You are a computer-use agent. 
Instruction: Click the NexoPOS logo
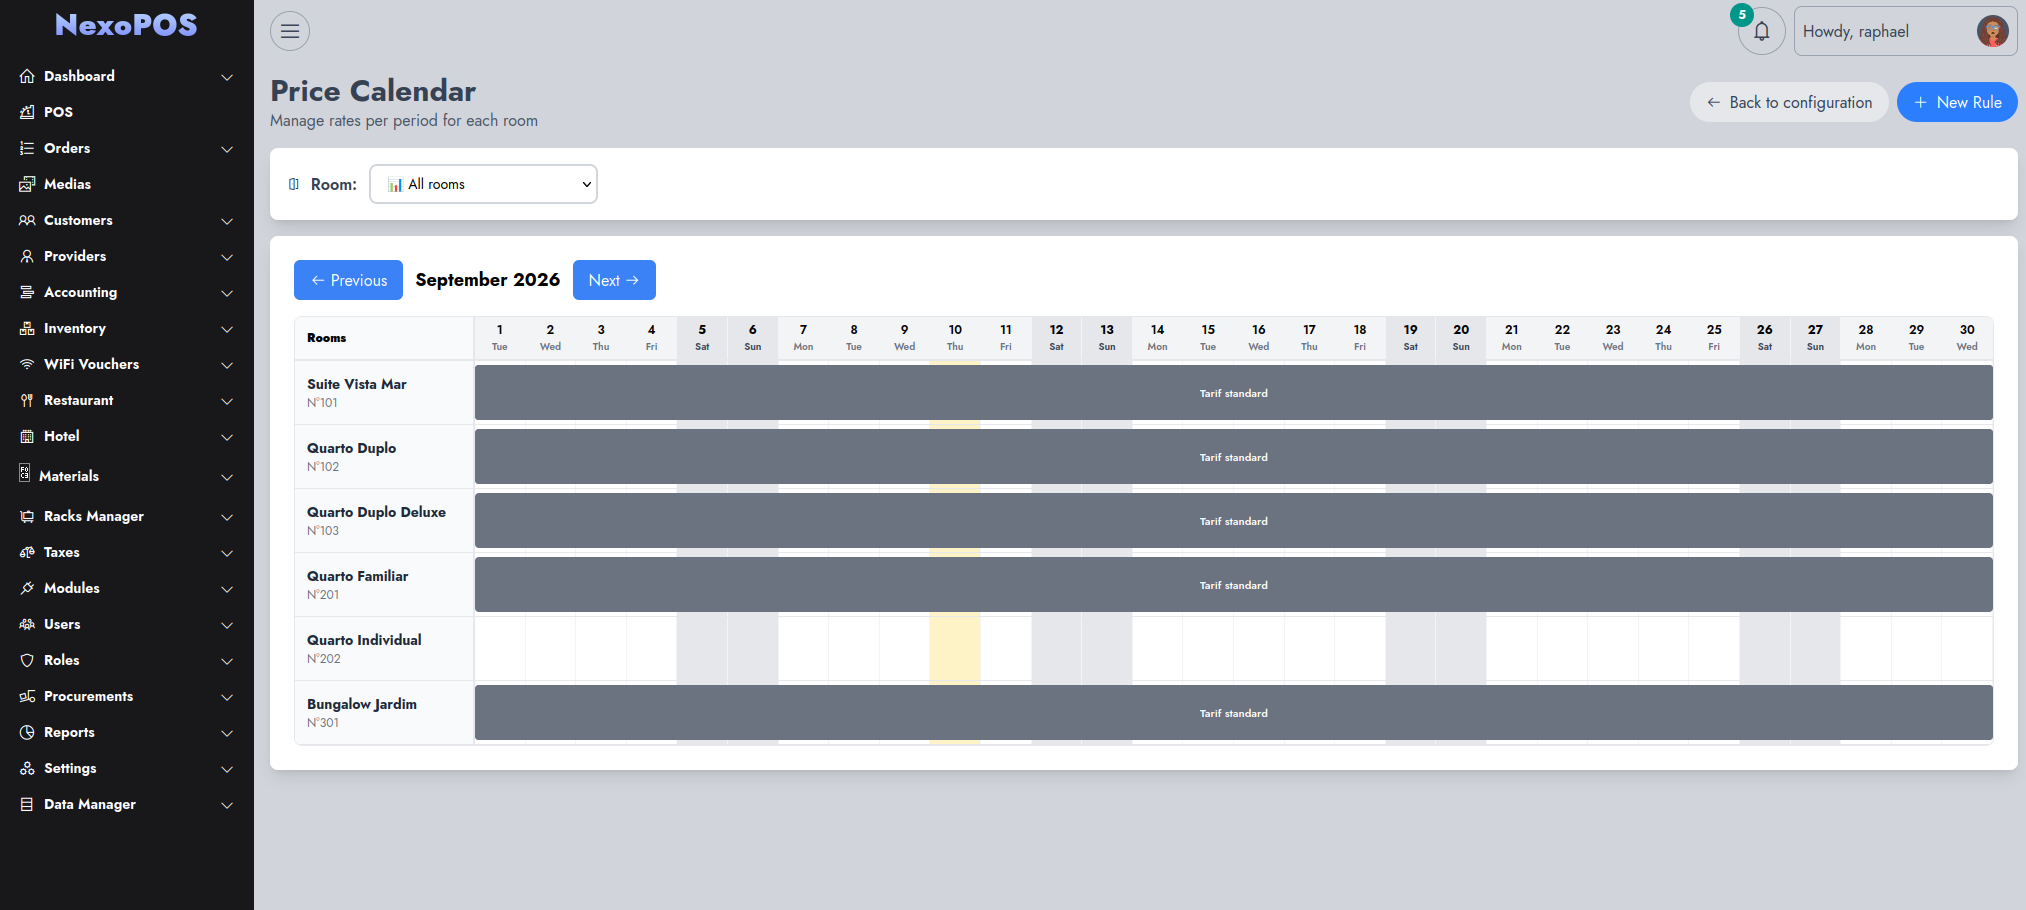tap(126, 25)
